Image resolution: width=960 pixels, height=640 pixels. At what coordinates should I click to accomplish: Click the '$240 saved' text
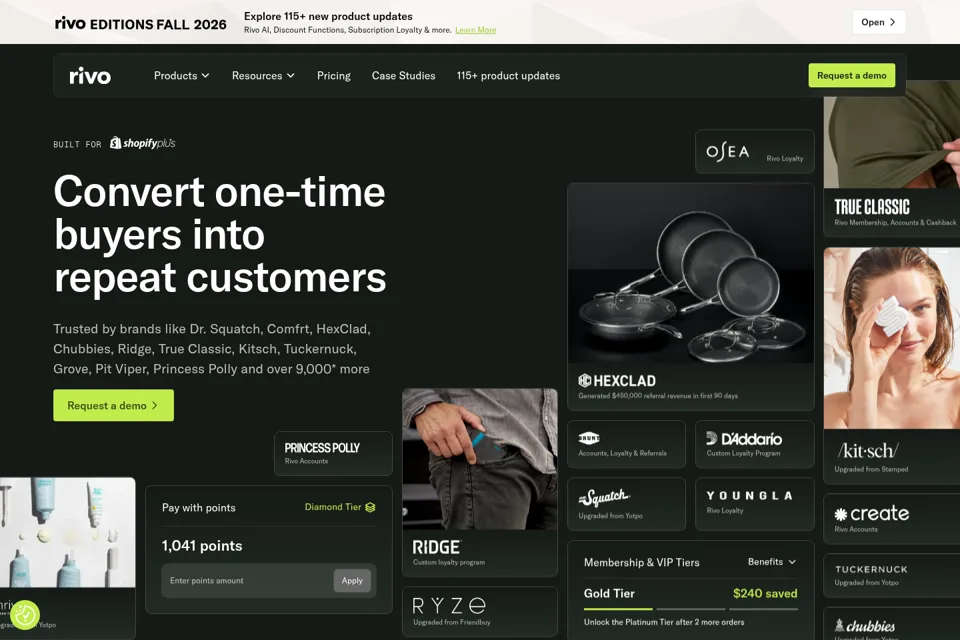tap(765, 593)
